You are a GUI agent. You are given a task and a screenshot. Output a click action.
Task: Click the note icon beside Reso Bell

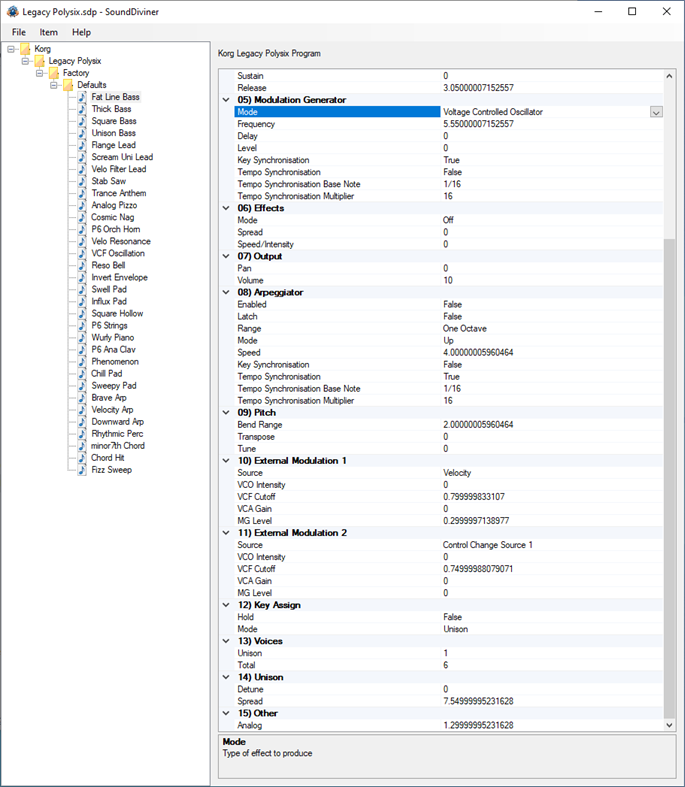coord(82,266)
